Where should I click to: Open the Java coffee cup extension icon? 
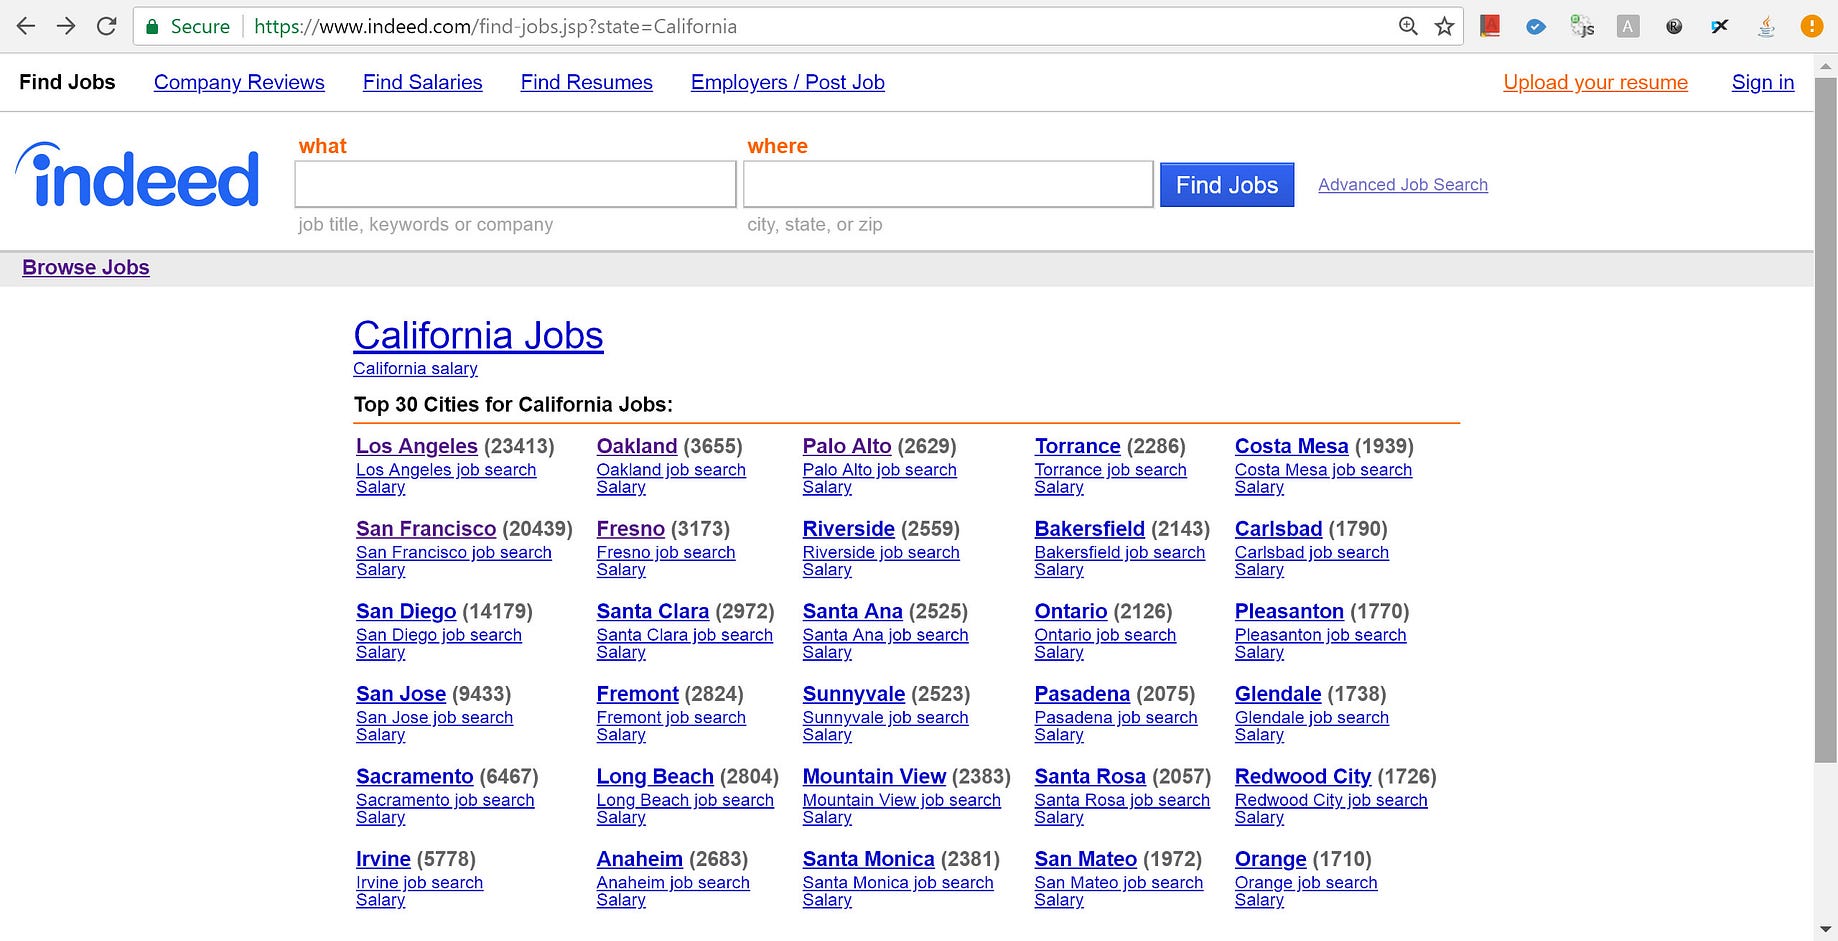1766,26
